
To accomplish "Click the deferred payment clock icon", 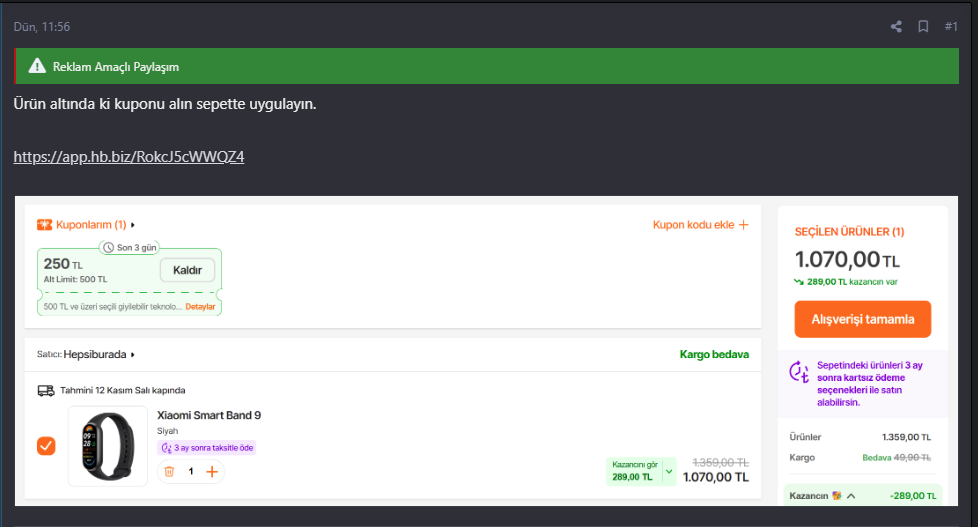I will (799, 372).
